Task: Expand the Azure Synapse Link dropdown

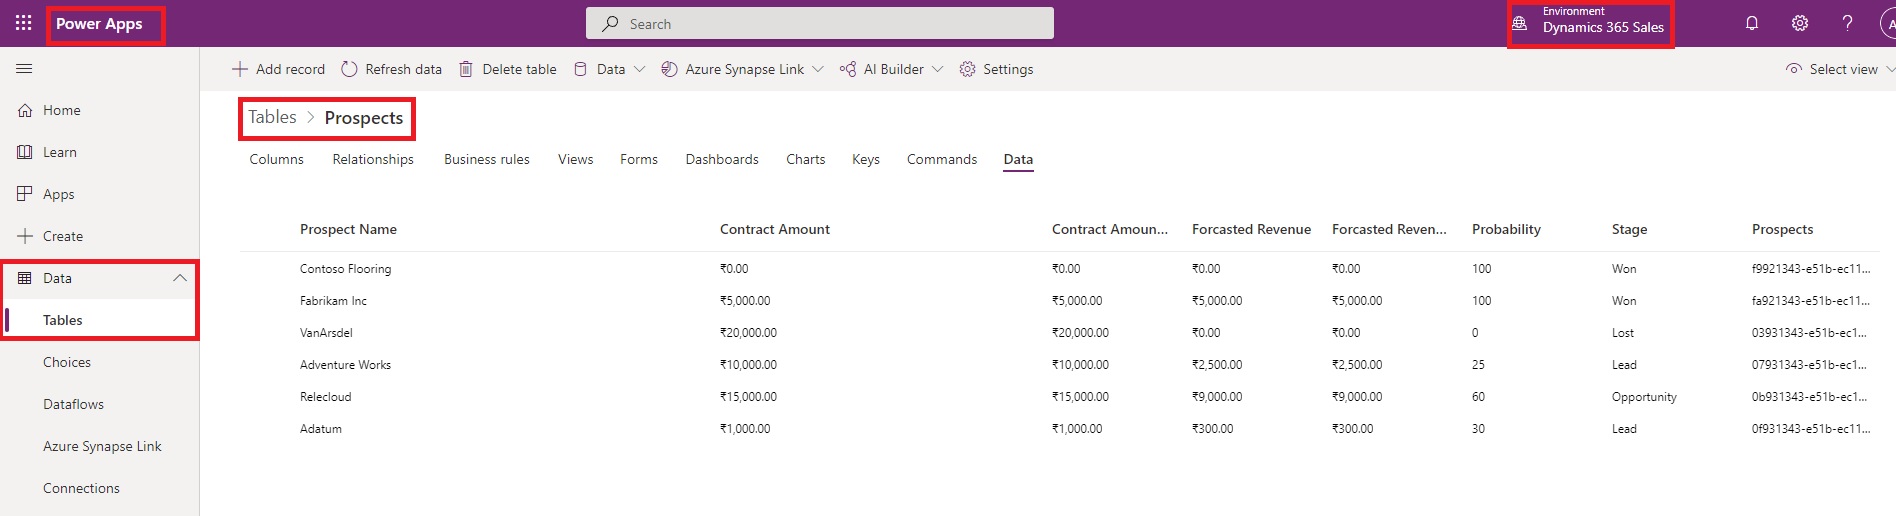Action: [742, 69]
